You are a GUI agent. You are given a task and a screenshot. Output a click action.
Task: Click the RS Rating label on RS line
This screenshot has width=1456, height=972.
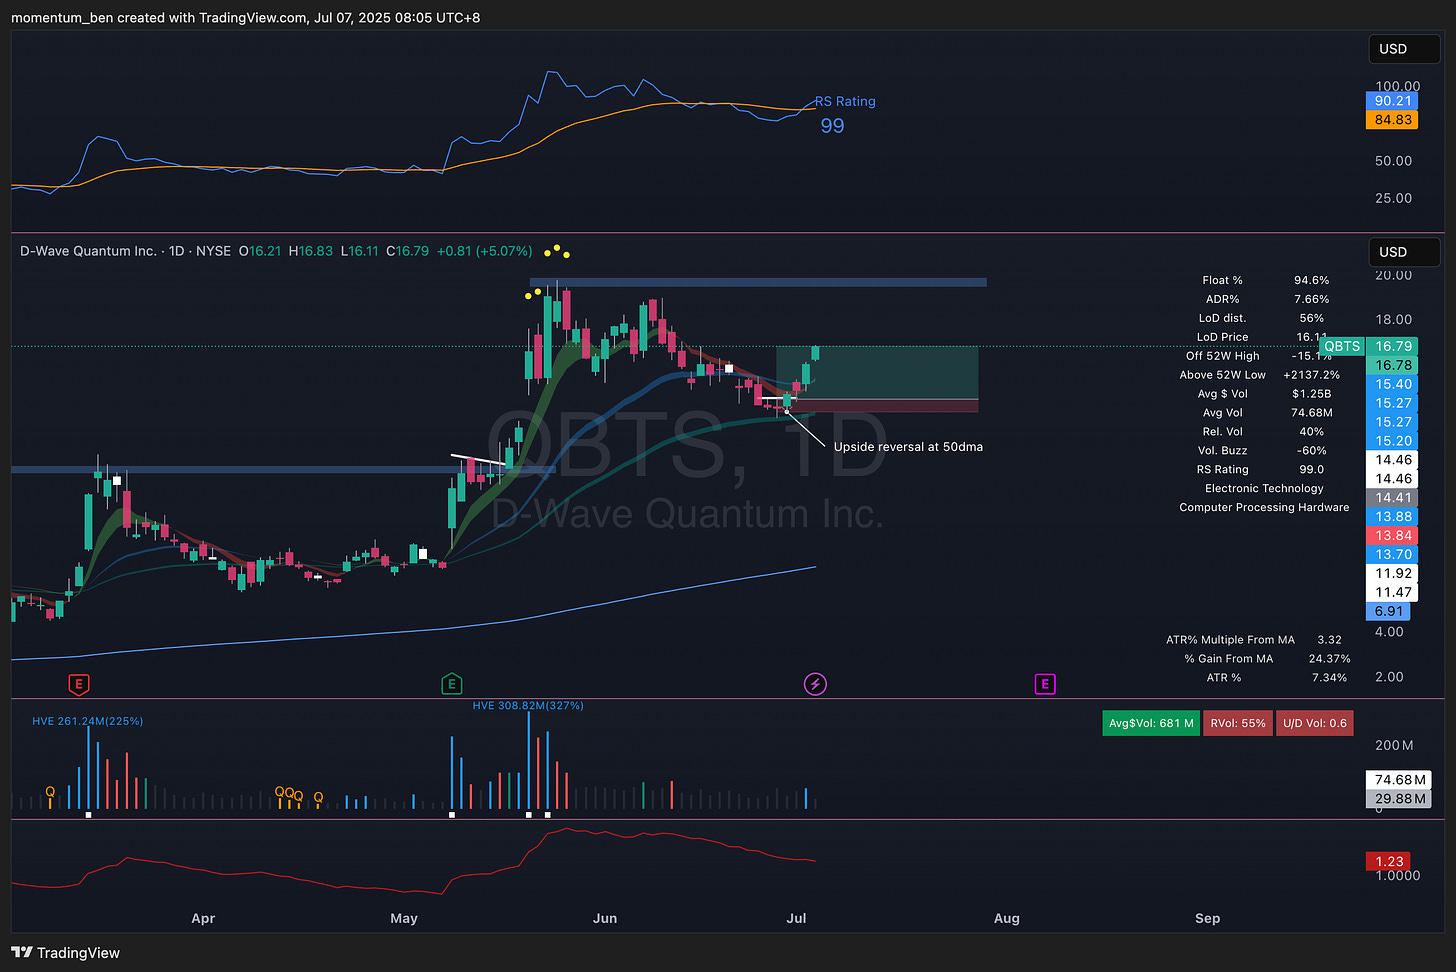(845, 101)
